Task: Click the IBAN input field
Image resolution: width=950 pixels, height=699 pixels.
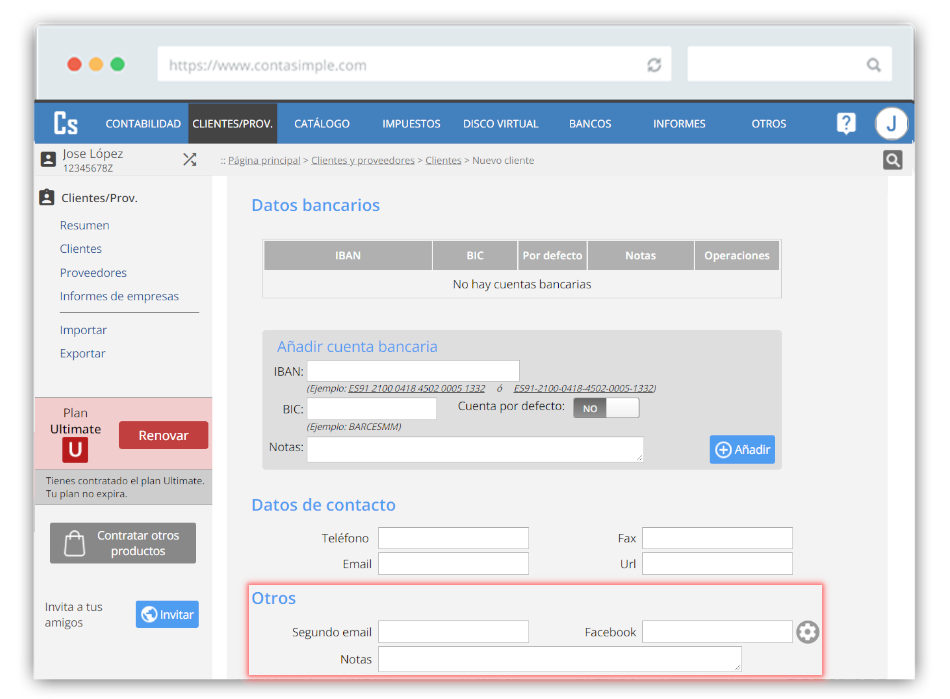Action: pyautogui.click(x=413, y=371)
